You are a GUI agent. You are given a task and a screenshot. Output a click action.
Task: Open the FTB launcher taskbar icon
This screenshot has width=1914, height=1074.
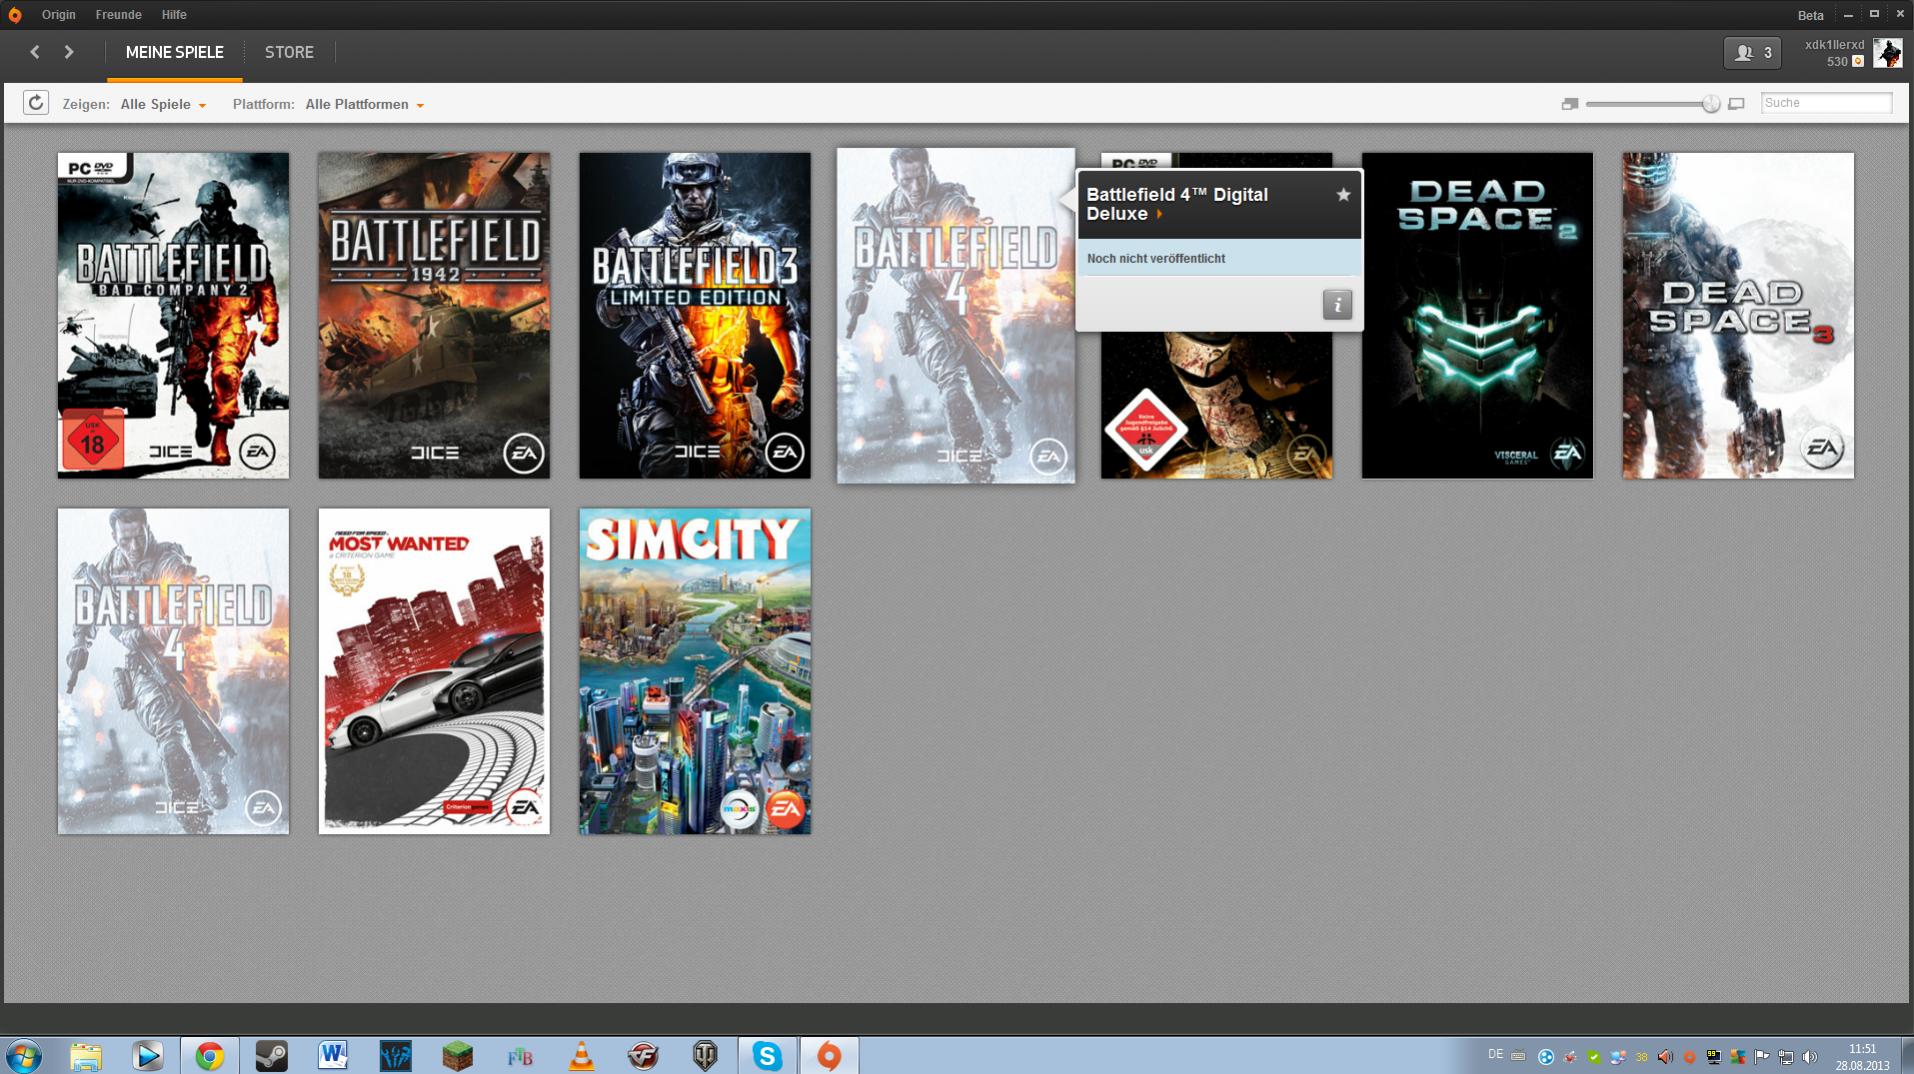[x=519, y=1056]
